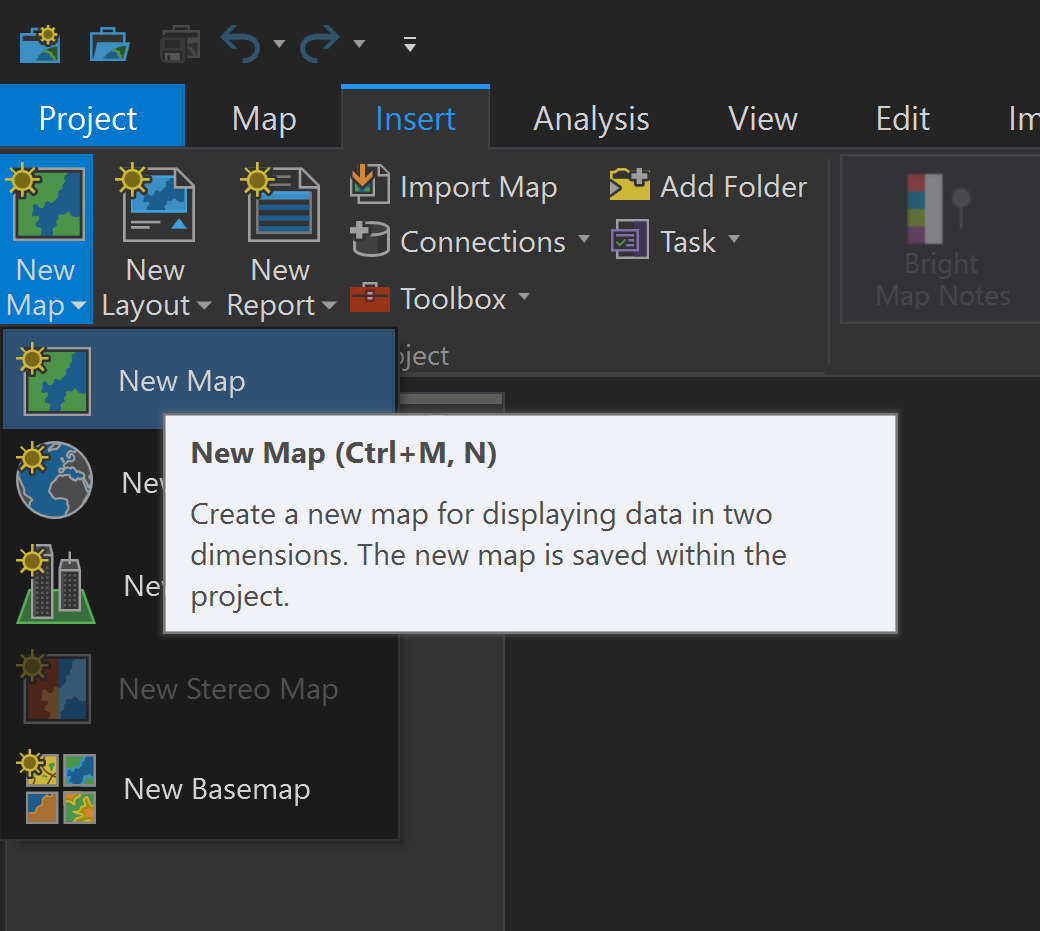Image resolution: width=1040 pixels, height=931 pixels.
Task: Click the New Project icon in quick access toolbar
Action: 39,44
